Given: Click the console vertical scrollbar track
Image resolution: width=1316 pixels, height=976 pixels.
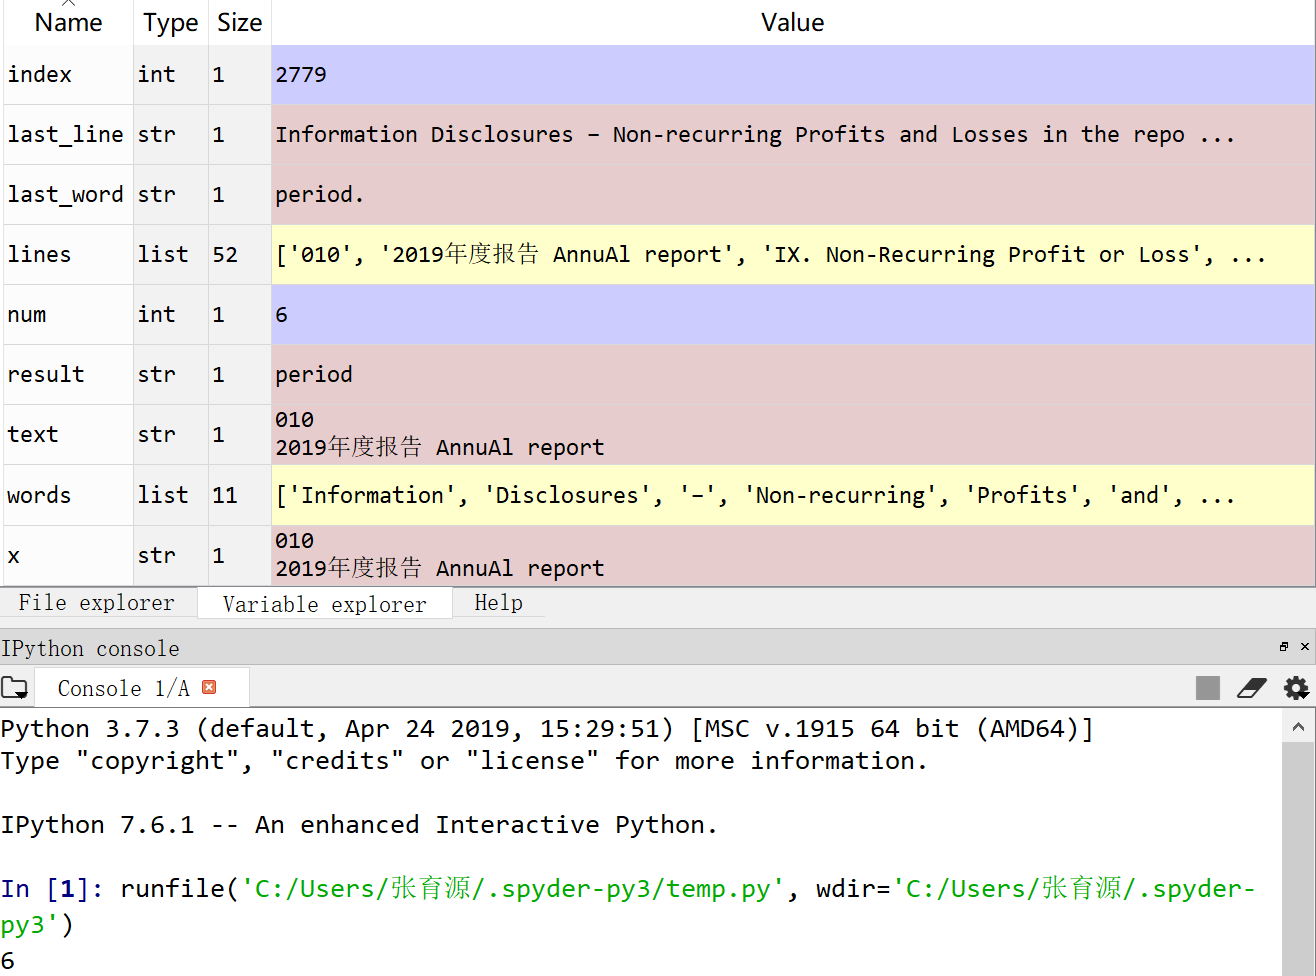Looking at the screenshot, I should (1298, 860).
